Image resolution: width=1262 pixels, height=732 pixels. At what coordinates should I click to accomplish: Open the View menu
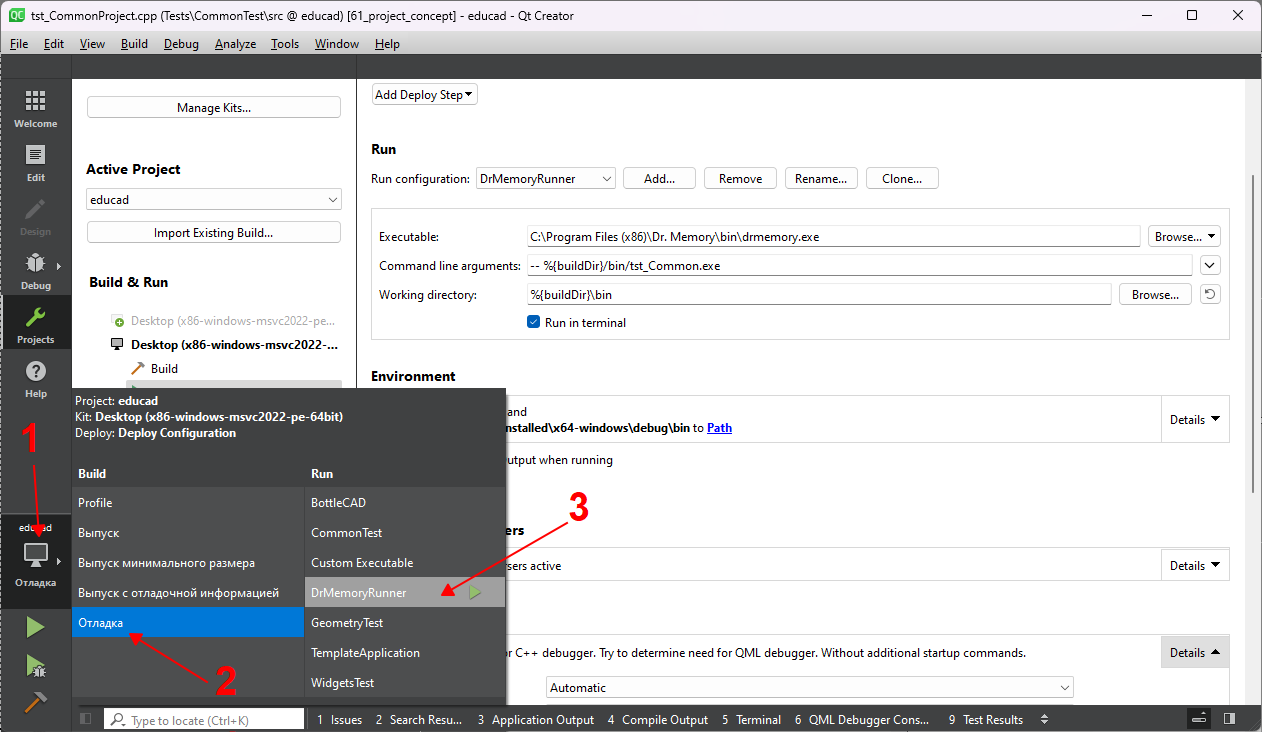point(92,44)
